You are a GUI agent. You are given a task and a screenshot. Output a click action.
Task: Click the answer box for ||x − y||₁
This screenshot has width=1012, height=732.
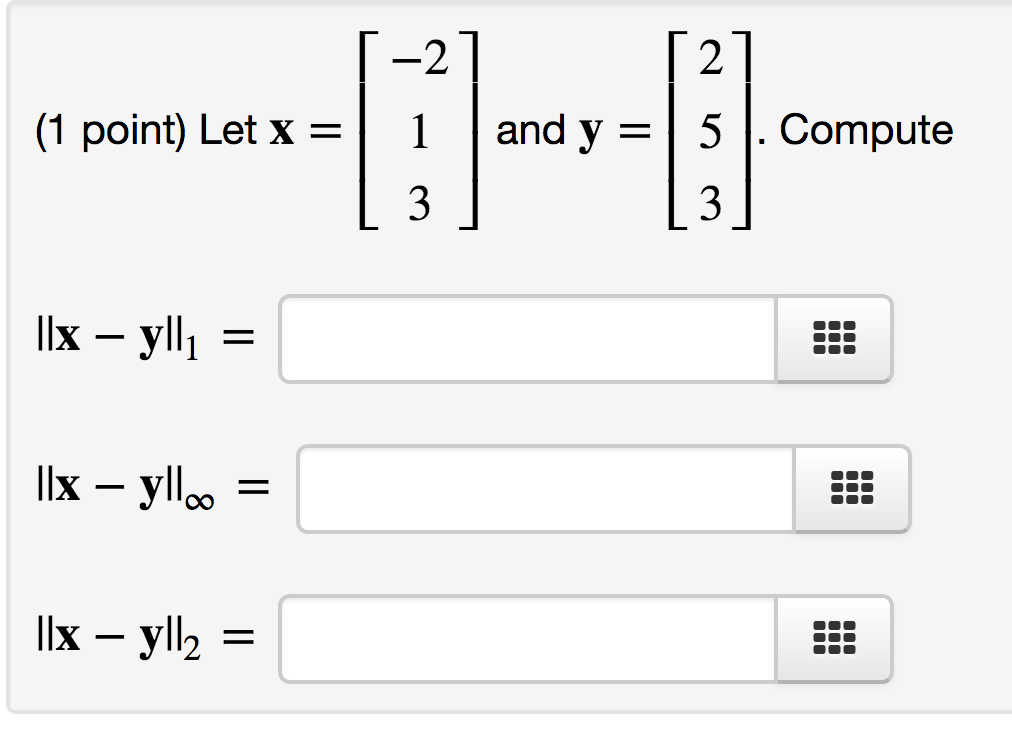point(528,339)
